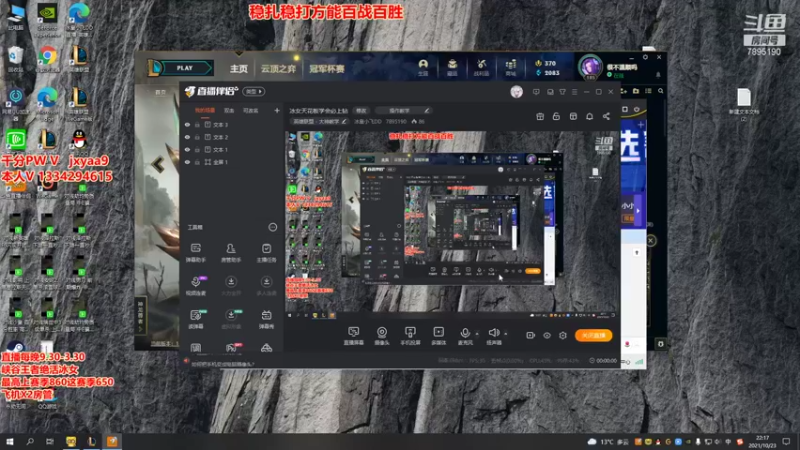Screen dimensions: 800x450
Task: Select the third scene tab in sources panel
Action: tap(250, 110)
